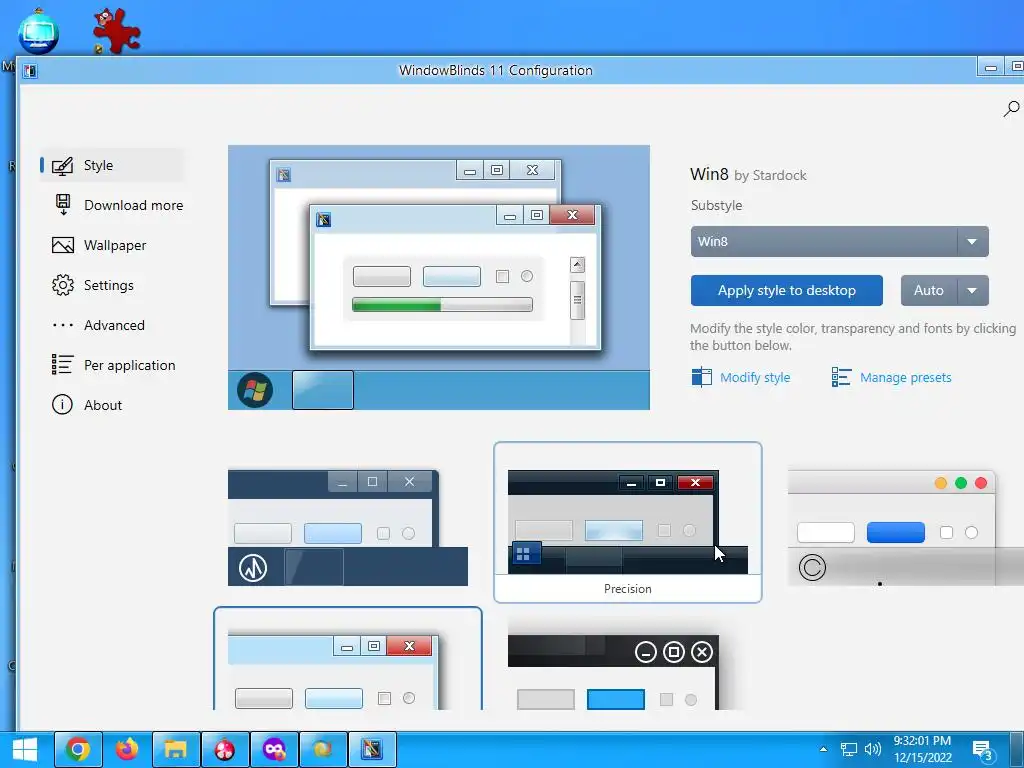Click the volume speaker tray icon
The width and height of the screenshot is (1024, 768).
click(872, 750)
